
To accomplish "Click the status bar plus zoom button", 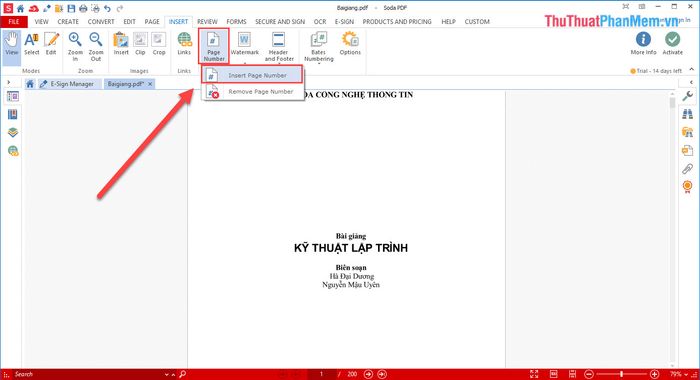I will (654, 374).
